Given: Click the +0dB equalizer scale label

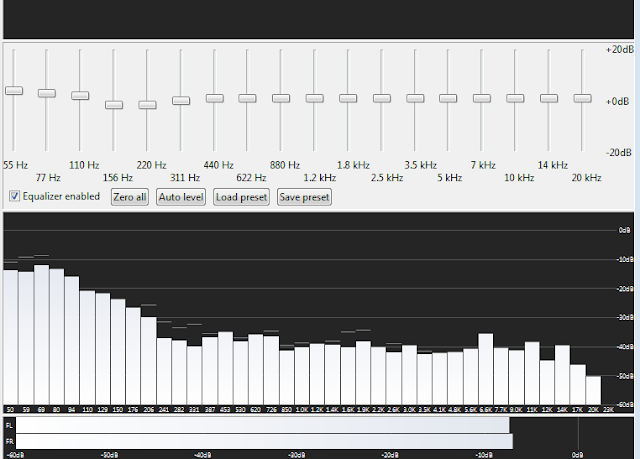Looking at the screenshot, I should (x=617, y=101).
